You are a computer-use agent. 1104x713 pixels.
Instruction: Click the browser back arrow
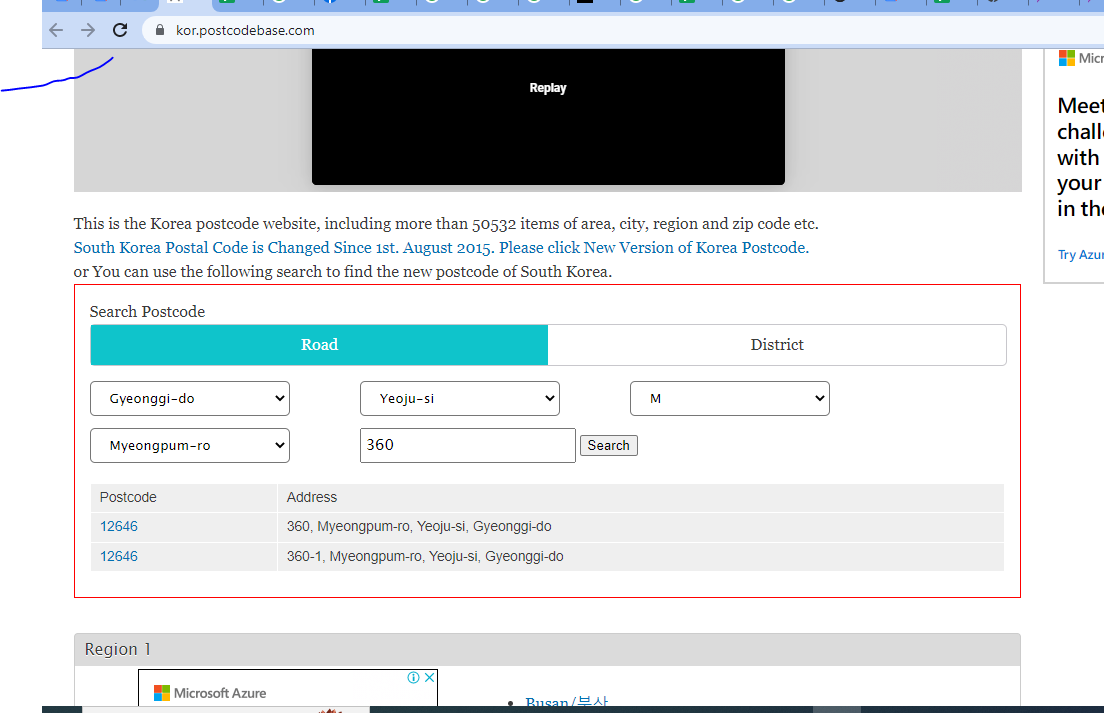tap(57, 30)
